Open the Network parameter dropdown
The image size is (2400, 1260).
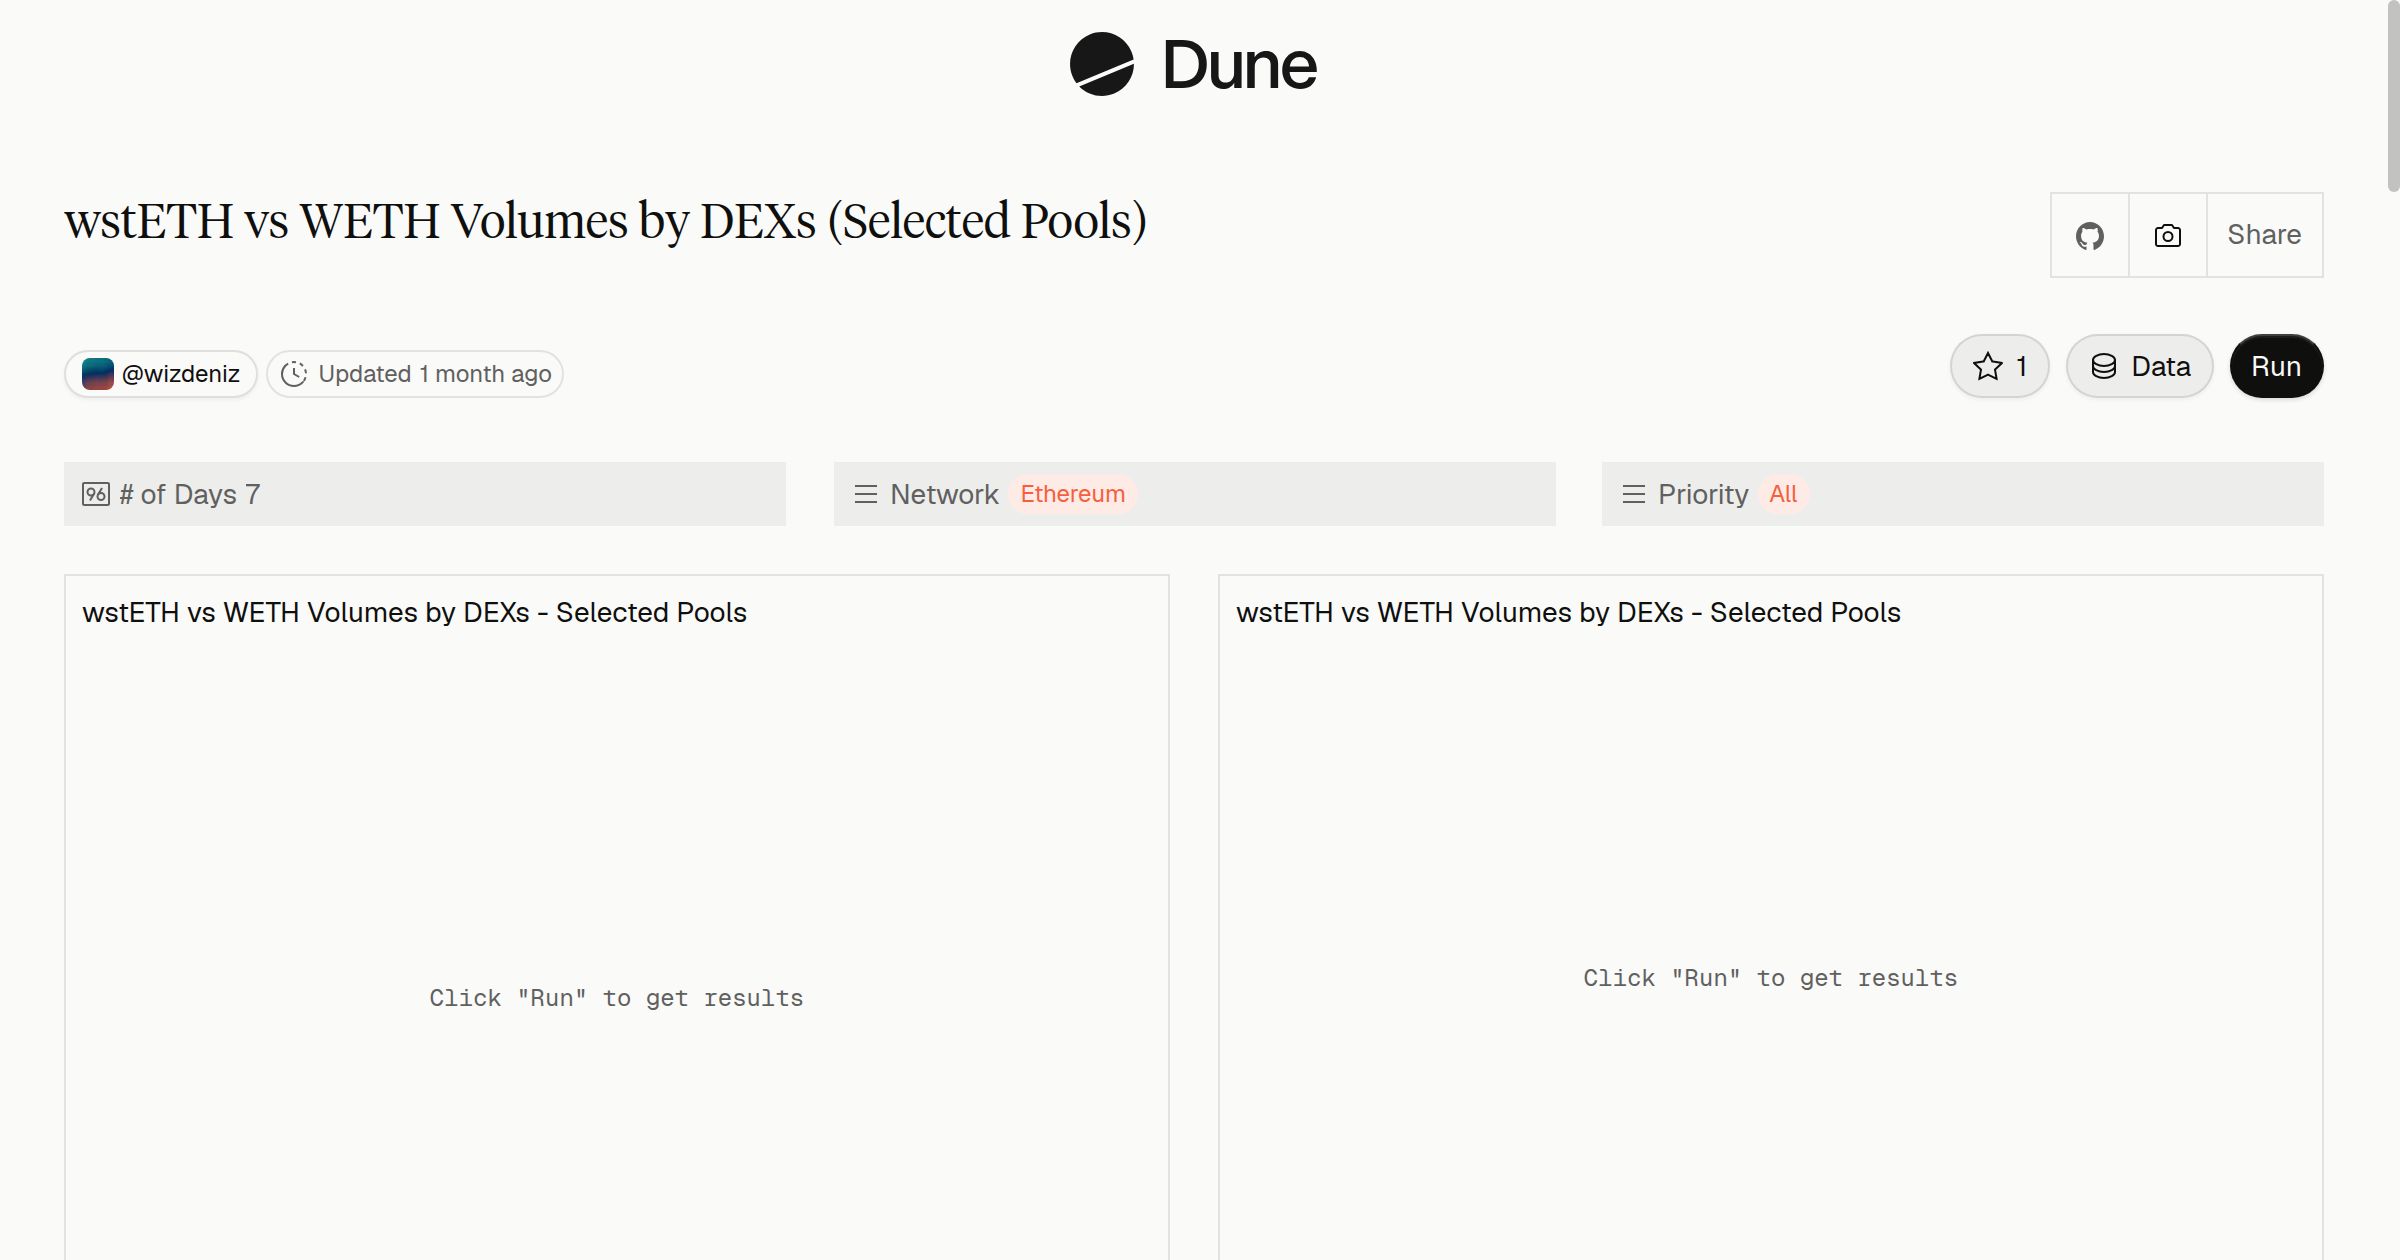coord(1194,494)
